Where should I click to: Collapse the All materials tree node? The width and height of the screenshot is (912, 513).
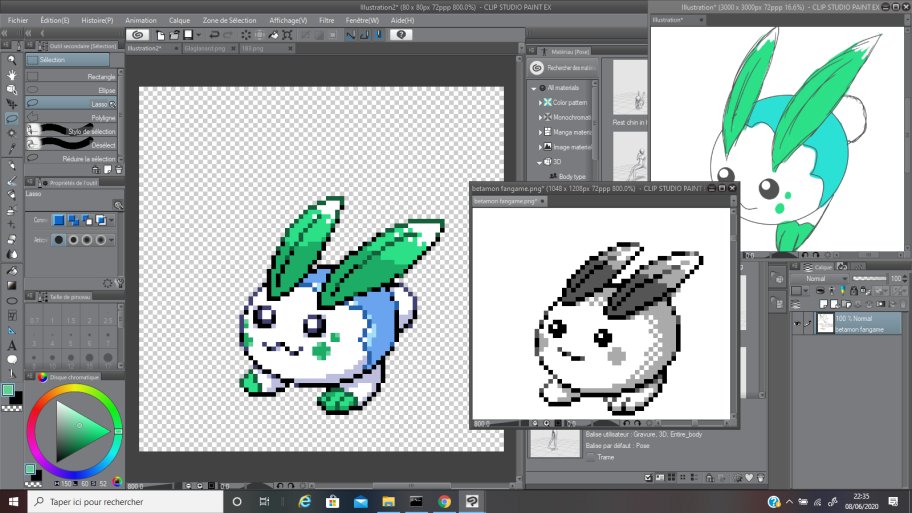pyautogui.click(x=533, y=88)
